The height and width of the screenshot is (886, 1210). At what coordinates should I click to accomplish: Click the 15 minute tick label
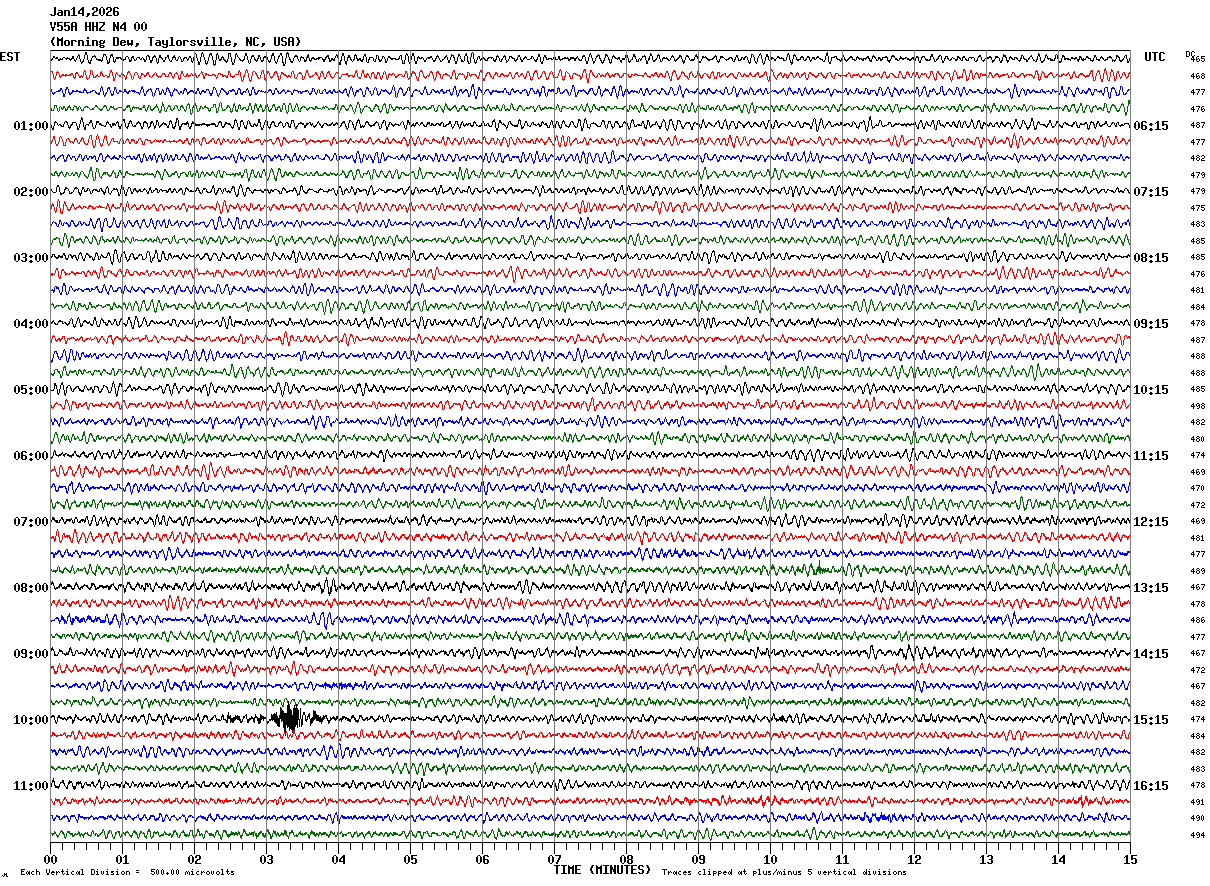(1130, 859)
